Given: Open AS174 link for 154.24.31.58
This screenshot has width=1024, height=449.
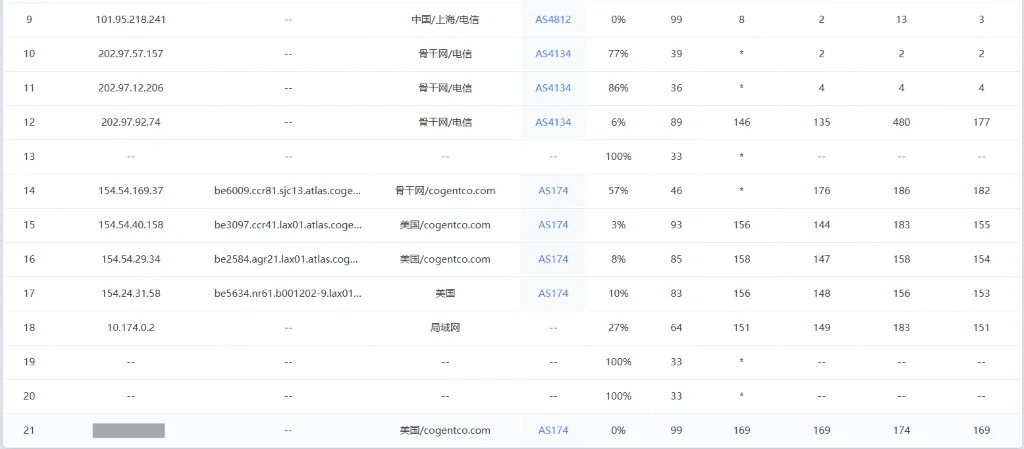Looking at the screenshot, I should pyautogui.click(x=553, y=293).
